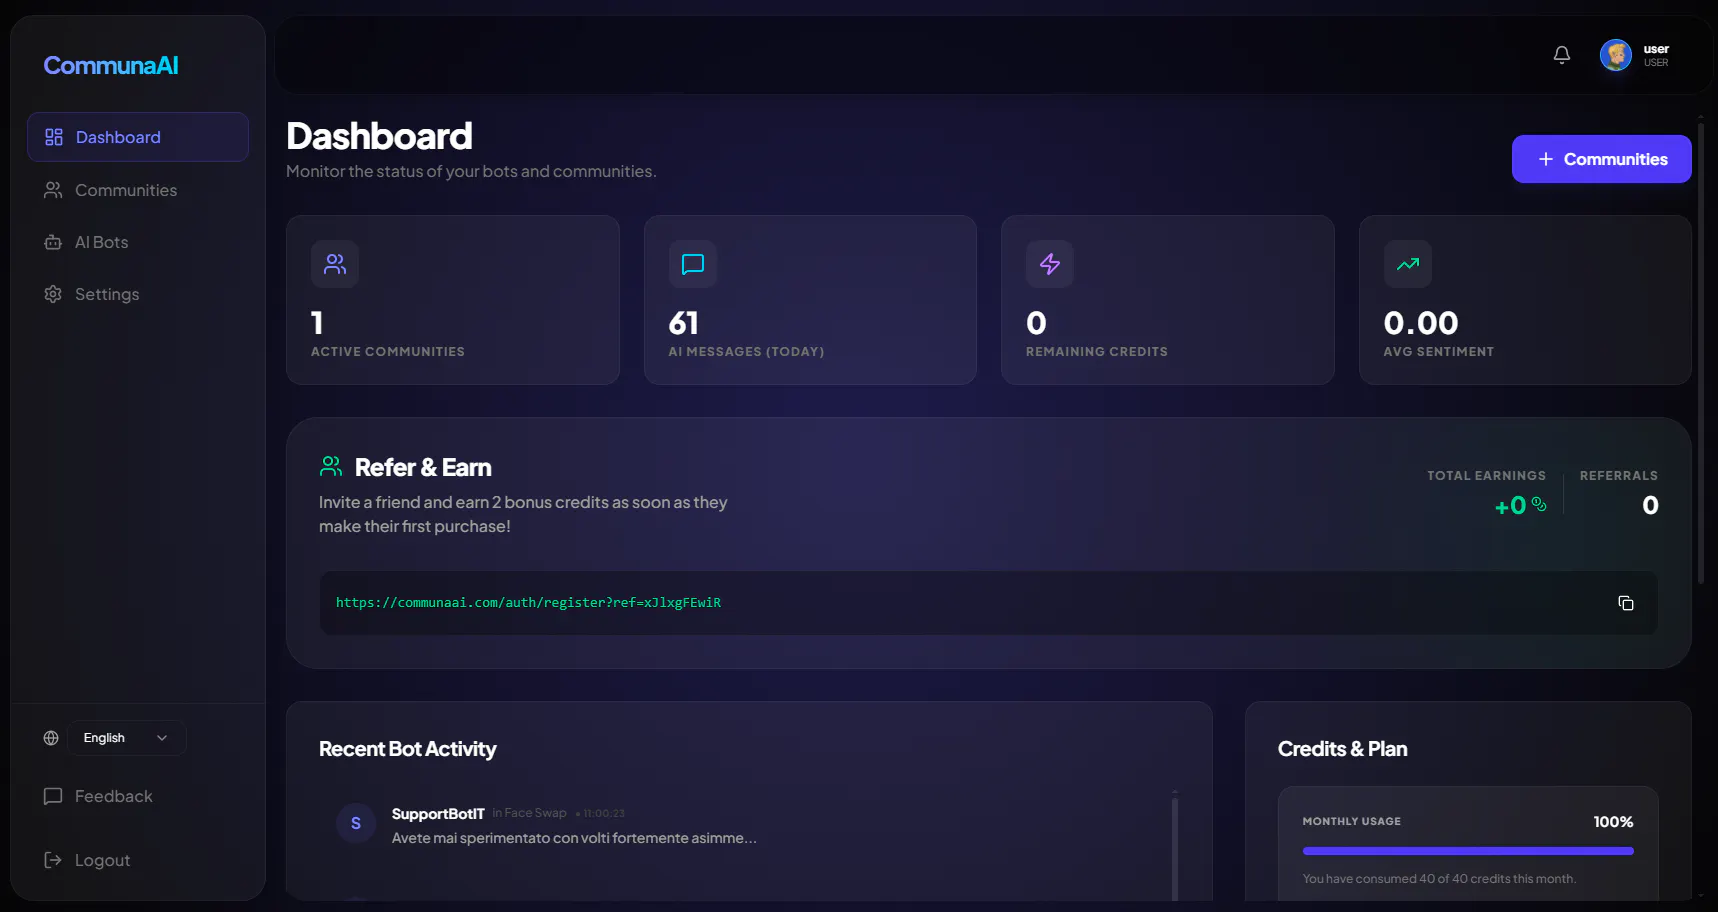Click the SupportBotIT avatar circle
This screenshot has width=1718, height=912.
(356, 823)
